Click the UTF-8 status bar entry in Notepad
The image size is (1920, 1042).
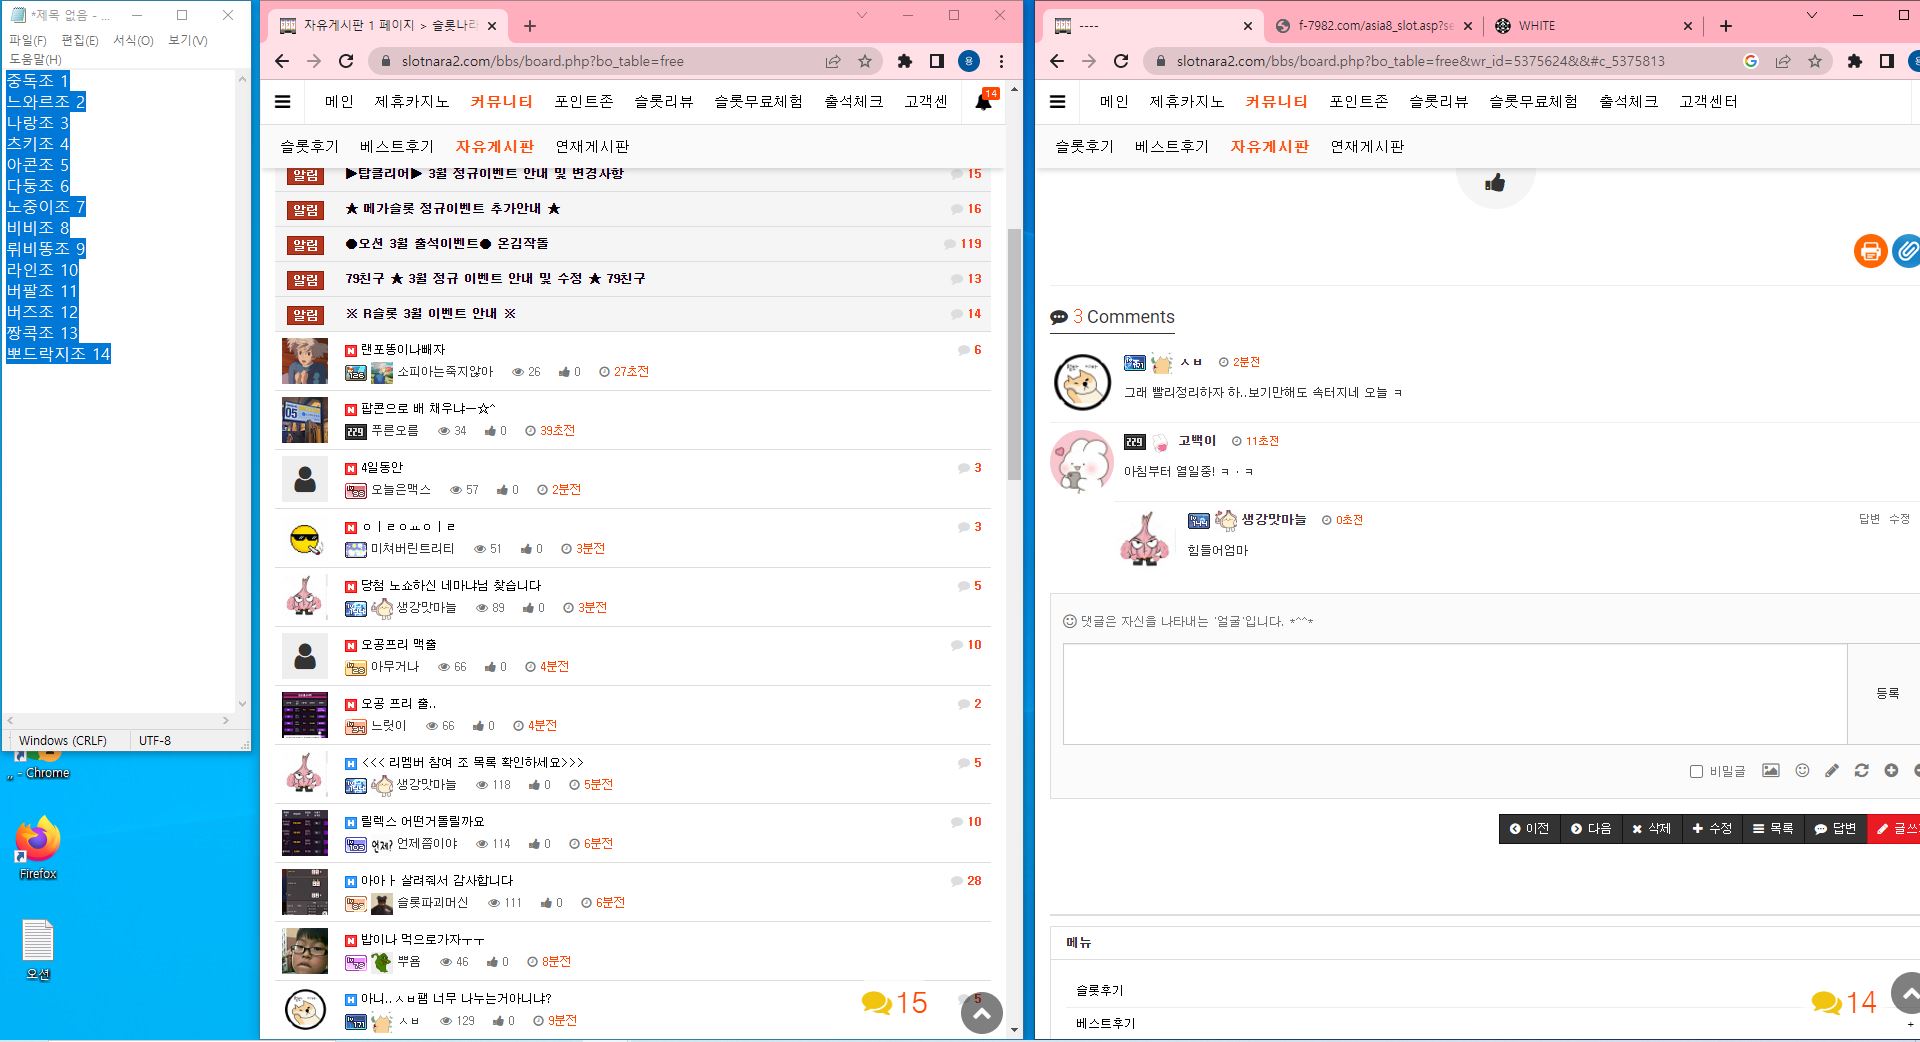click(x=155, y=740)
